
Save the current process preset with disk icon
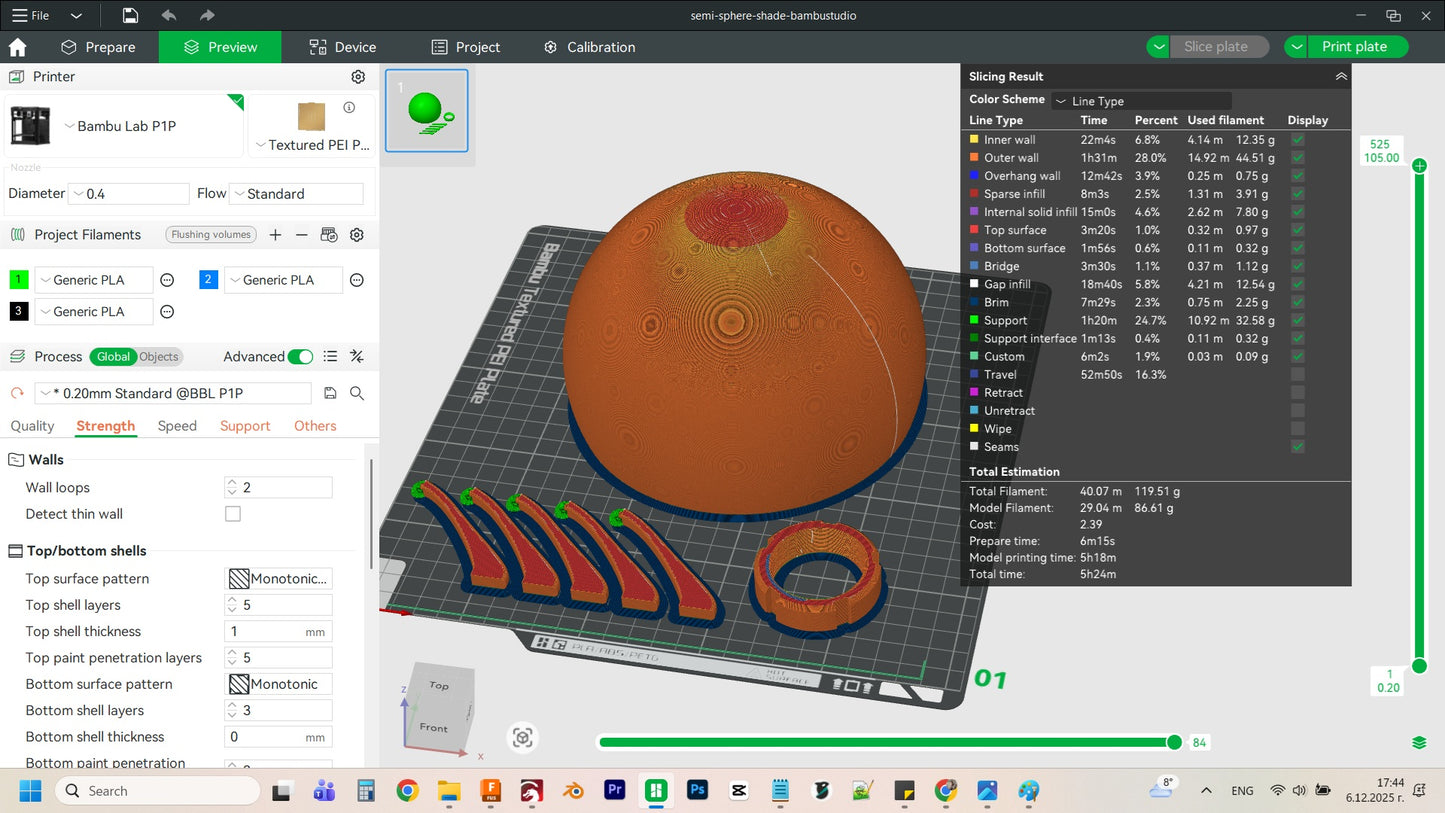click(330, 393)
